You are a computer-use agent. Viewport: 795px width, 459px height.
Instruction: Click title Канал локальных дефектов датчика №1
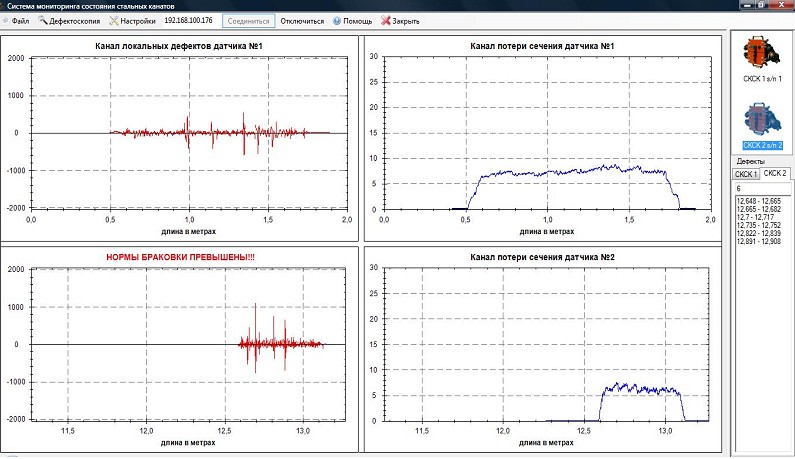179,46
